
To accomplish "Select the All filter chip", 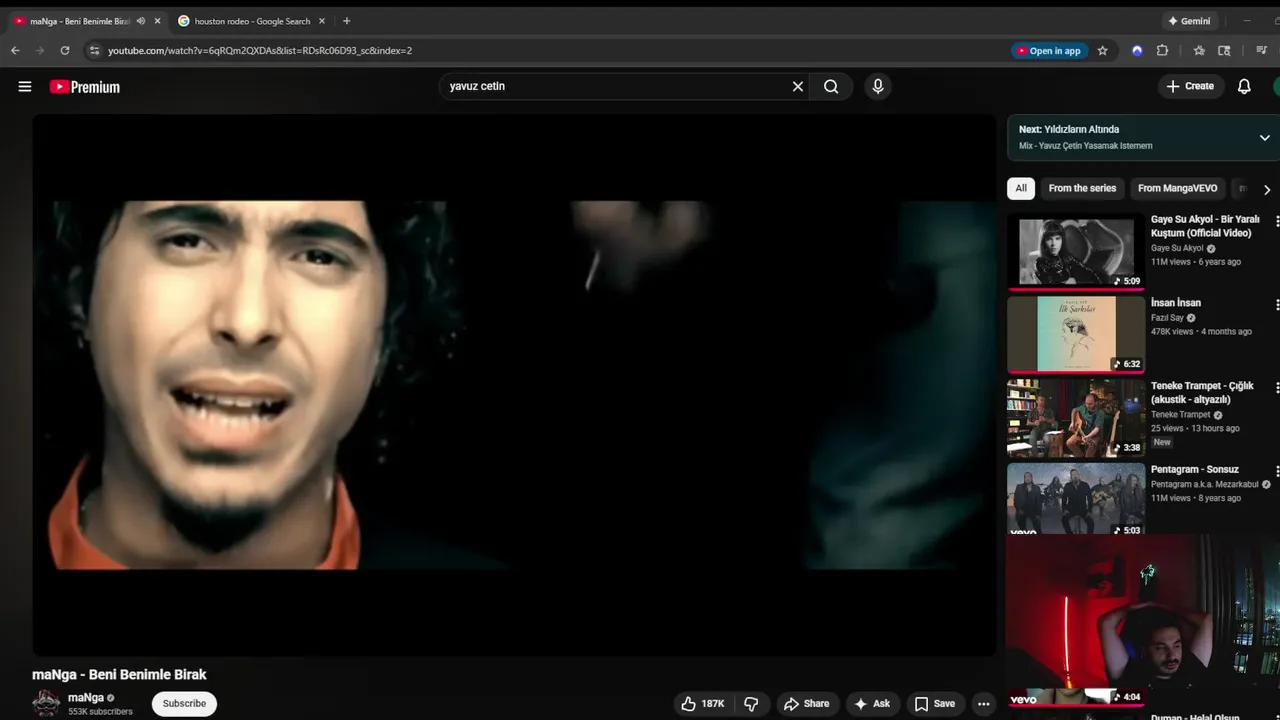I will point(1021,188).
